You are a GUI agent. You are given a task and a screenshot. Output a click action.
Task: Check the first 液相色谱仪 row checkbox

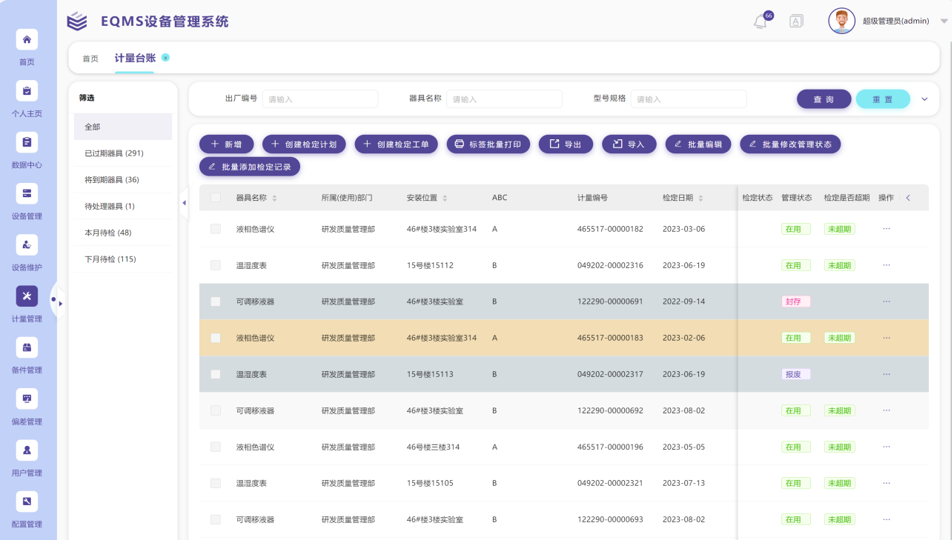point(215,229)
